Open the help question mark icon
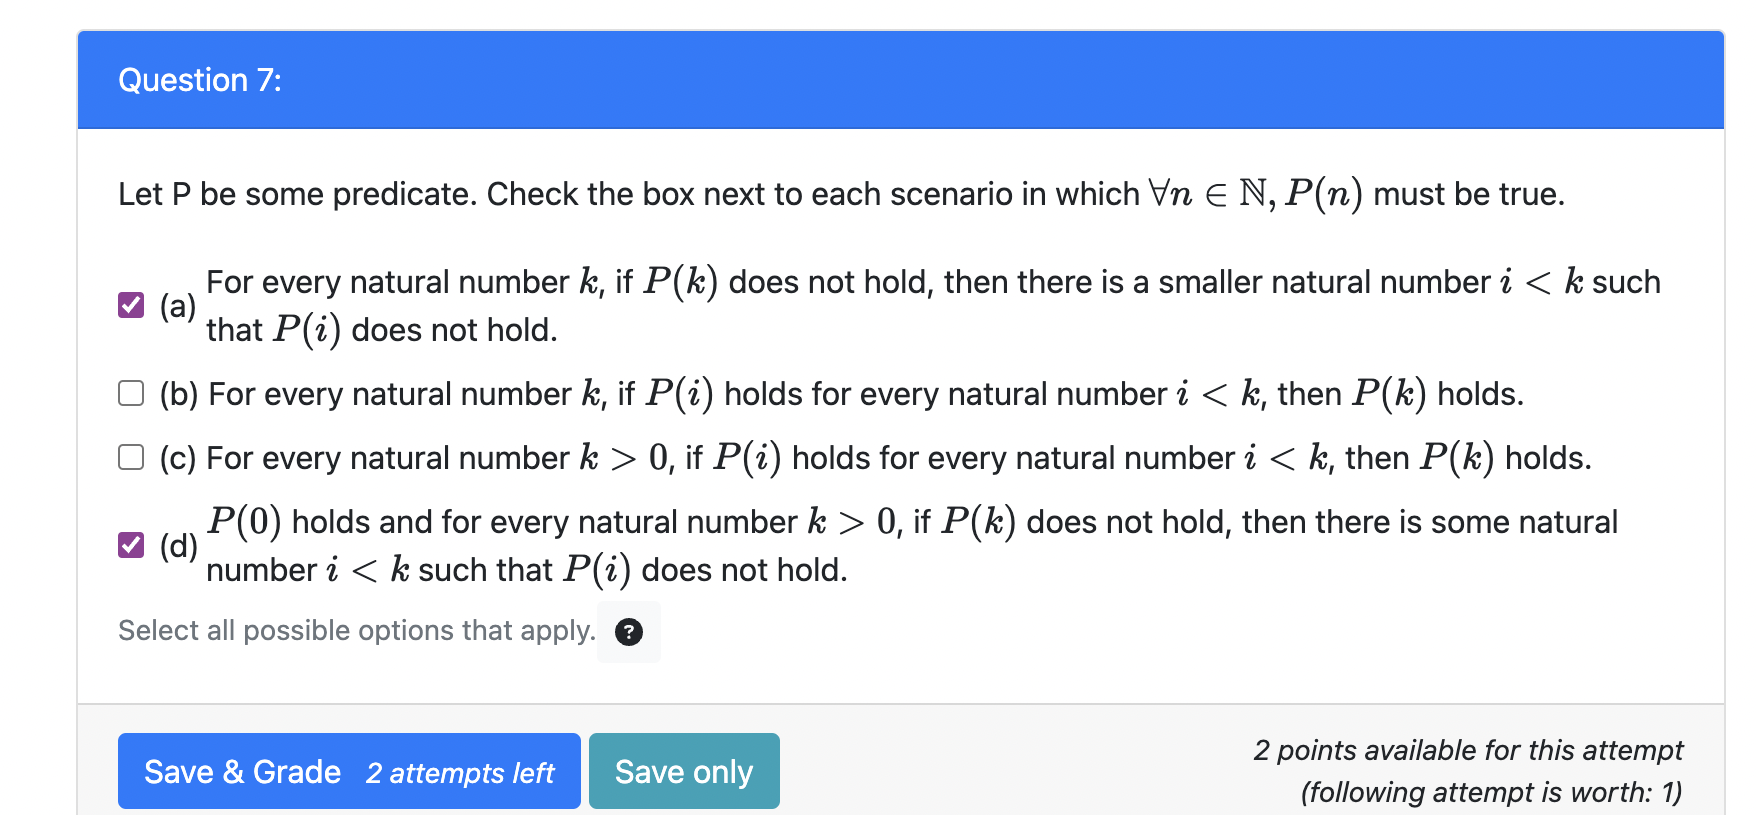Image resolution: width=1756 pixels, height=815 pixels. click(x=628, y=632)
